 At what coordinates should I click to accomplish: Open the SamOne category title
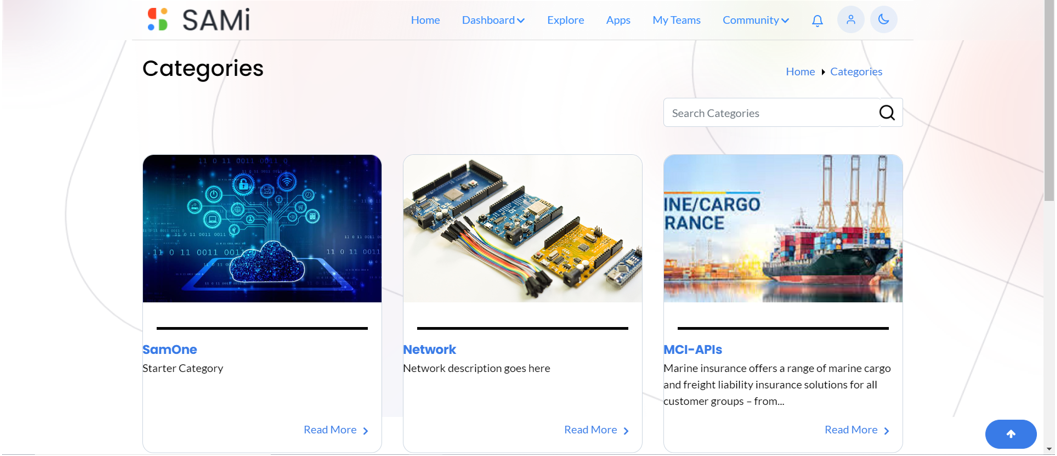tap(170, 349)
